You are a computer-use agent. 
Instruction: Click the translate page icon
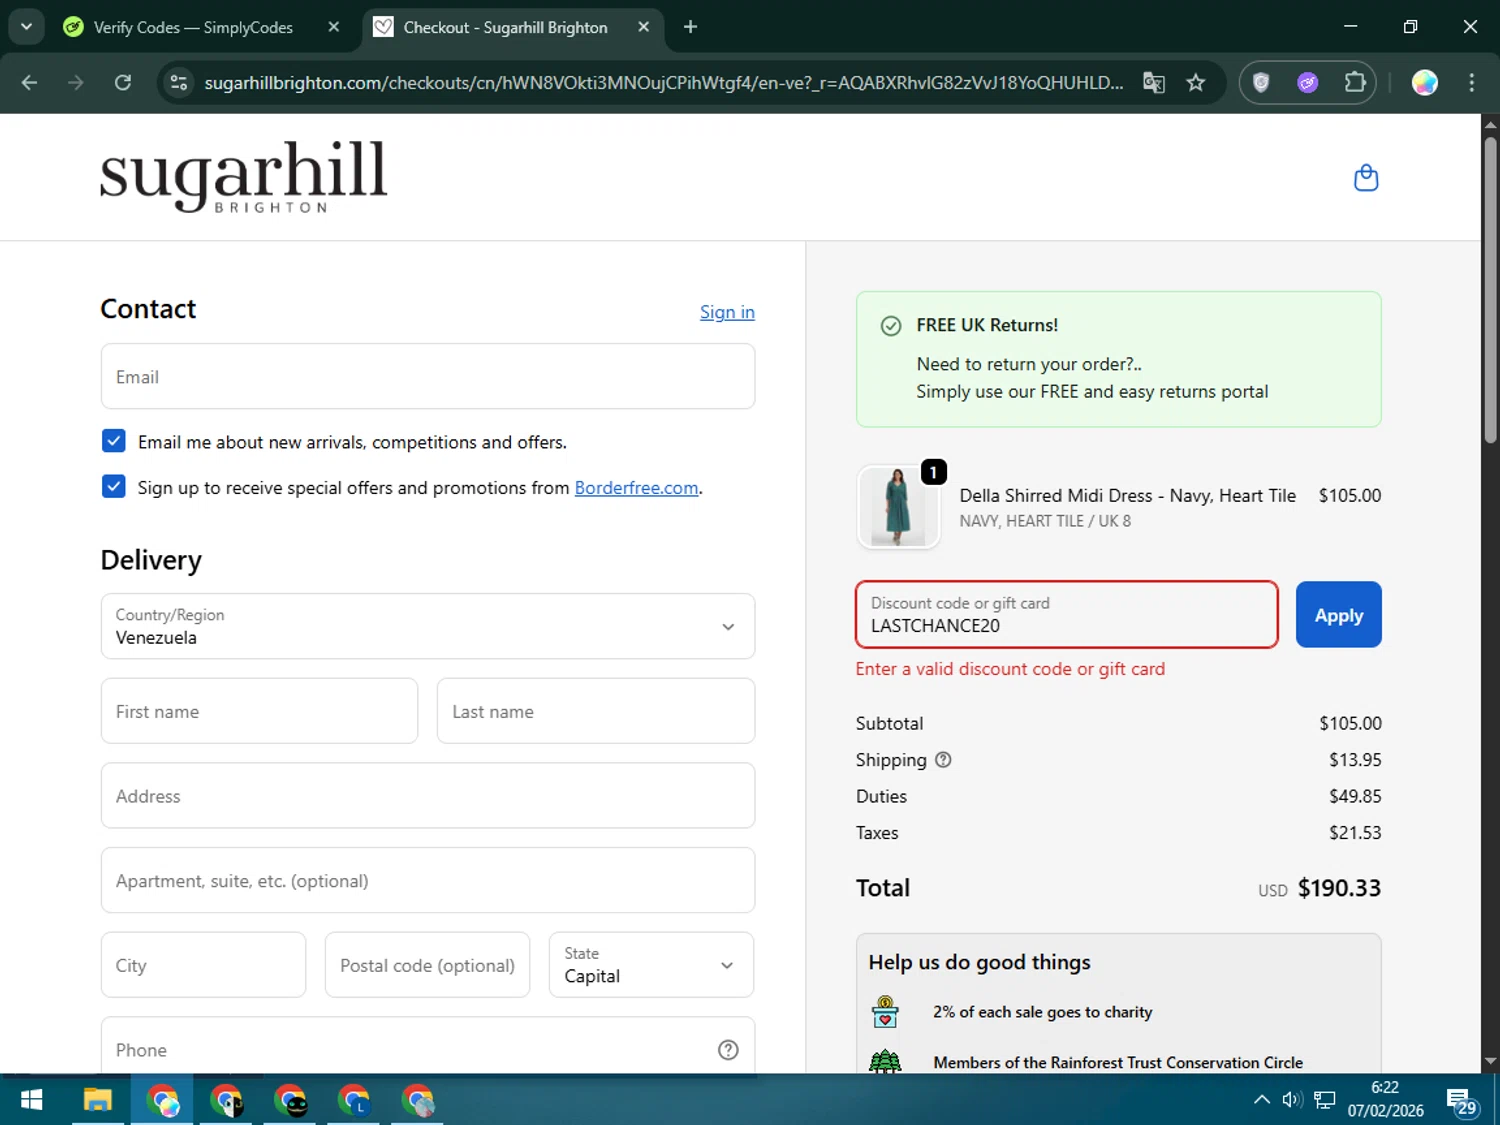pos(1154,82)
